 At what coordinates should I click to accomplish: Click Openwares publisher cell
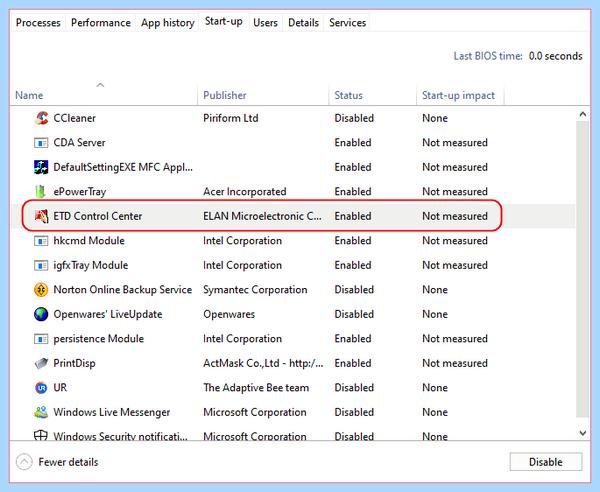pyautogui.click(x=229, y=314)
